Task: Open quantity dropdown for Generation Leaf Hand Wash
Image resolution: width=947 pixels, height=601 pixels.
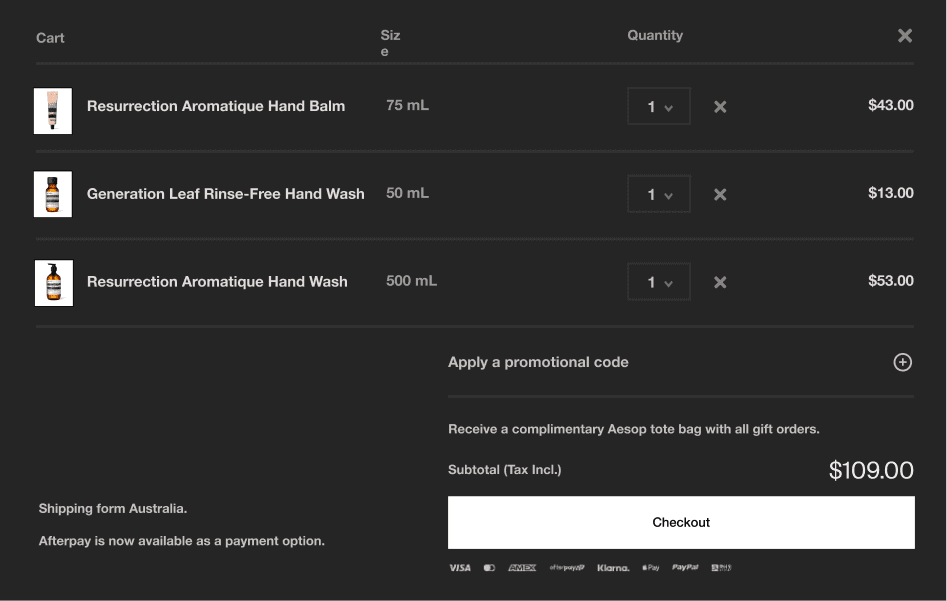Action: tap(659, 195)
